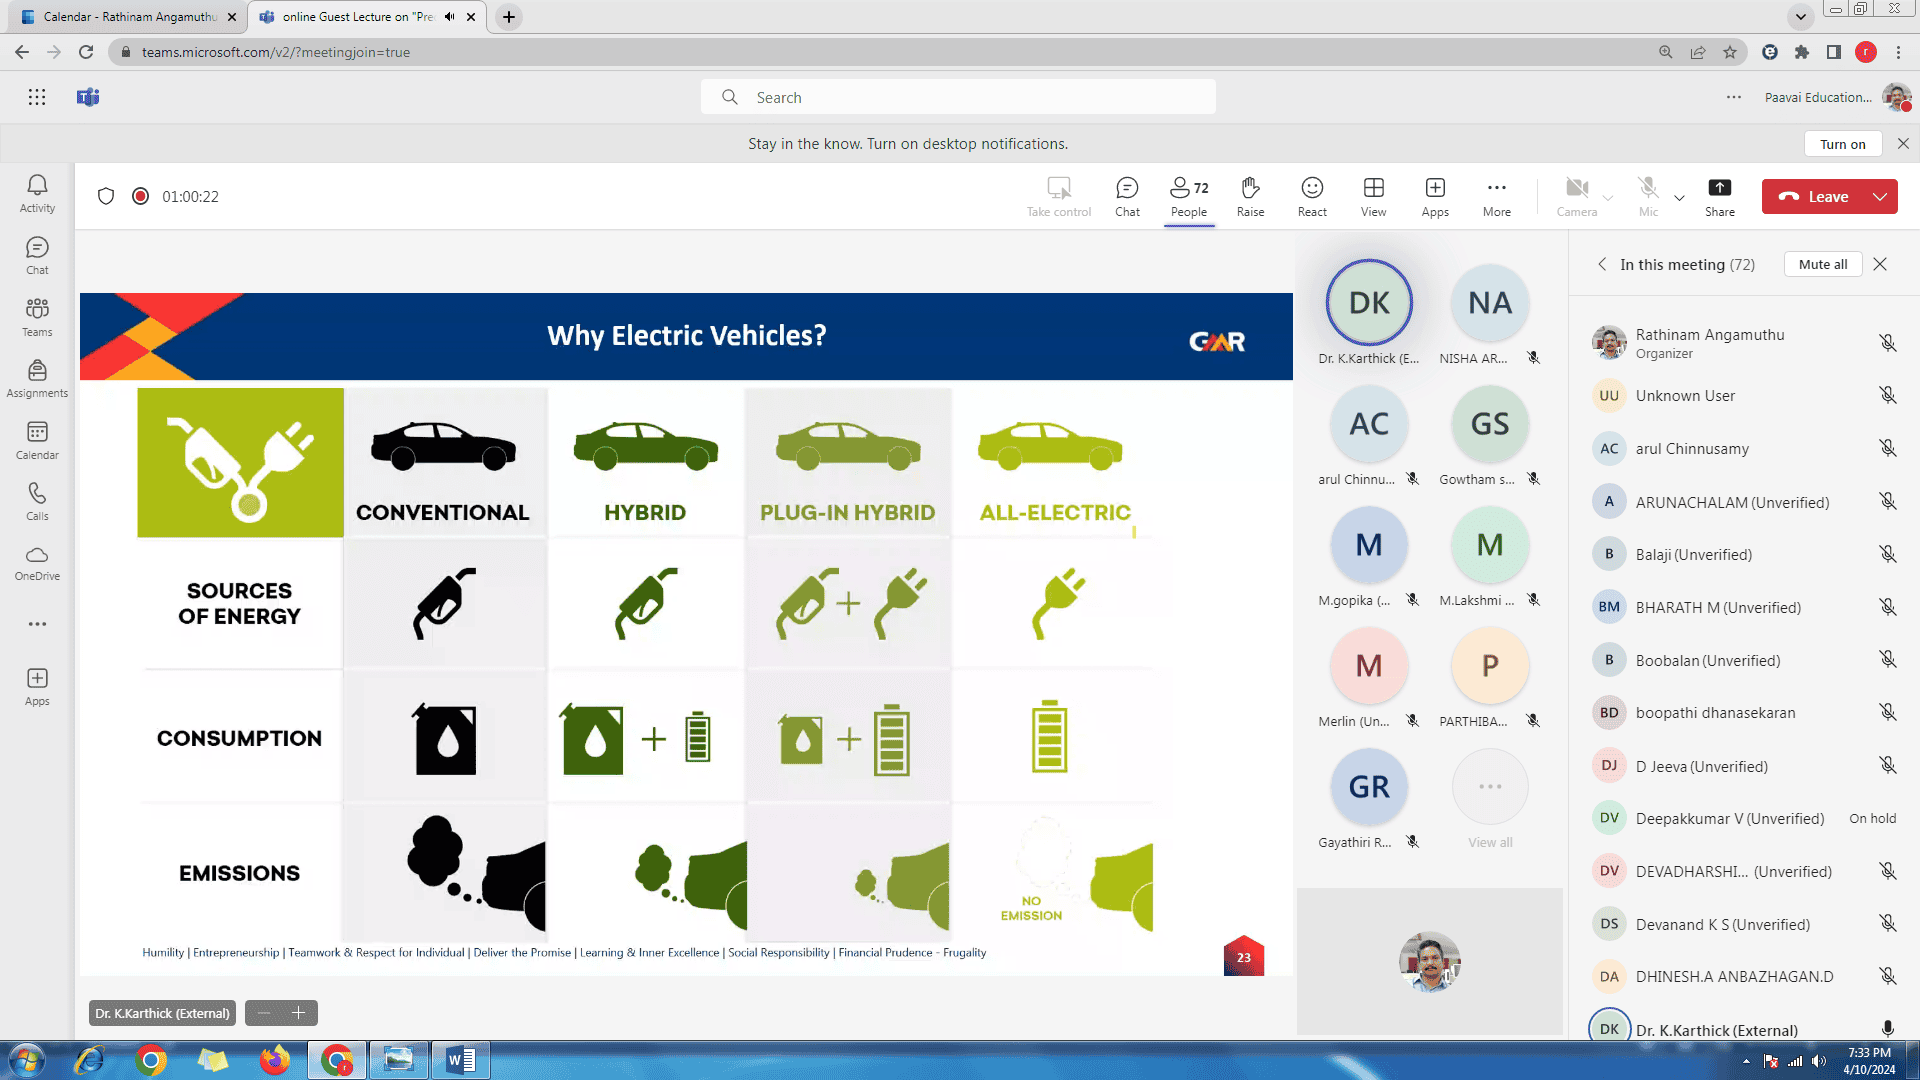Click the Mute all button
This screenshot has height=1080, width=1920.
1822,264
